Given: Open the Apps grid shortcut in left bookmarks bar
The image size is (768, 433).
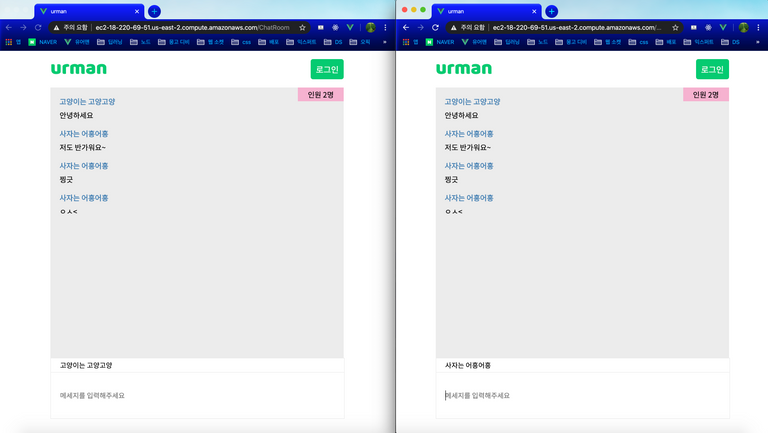Looking at the screenshot, I should [x=9, y=42].
